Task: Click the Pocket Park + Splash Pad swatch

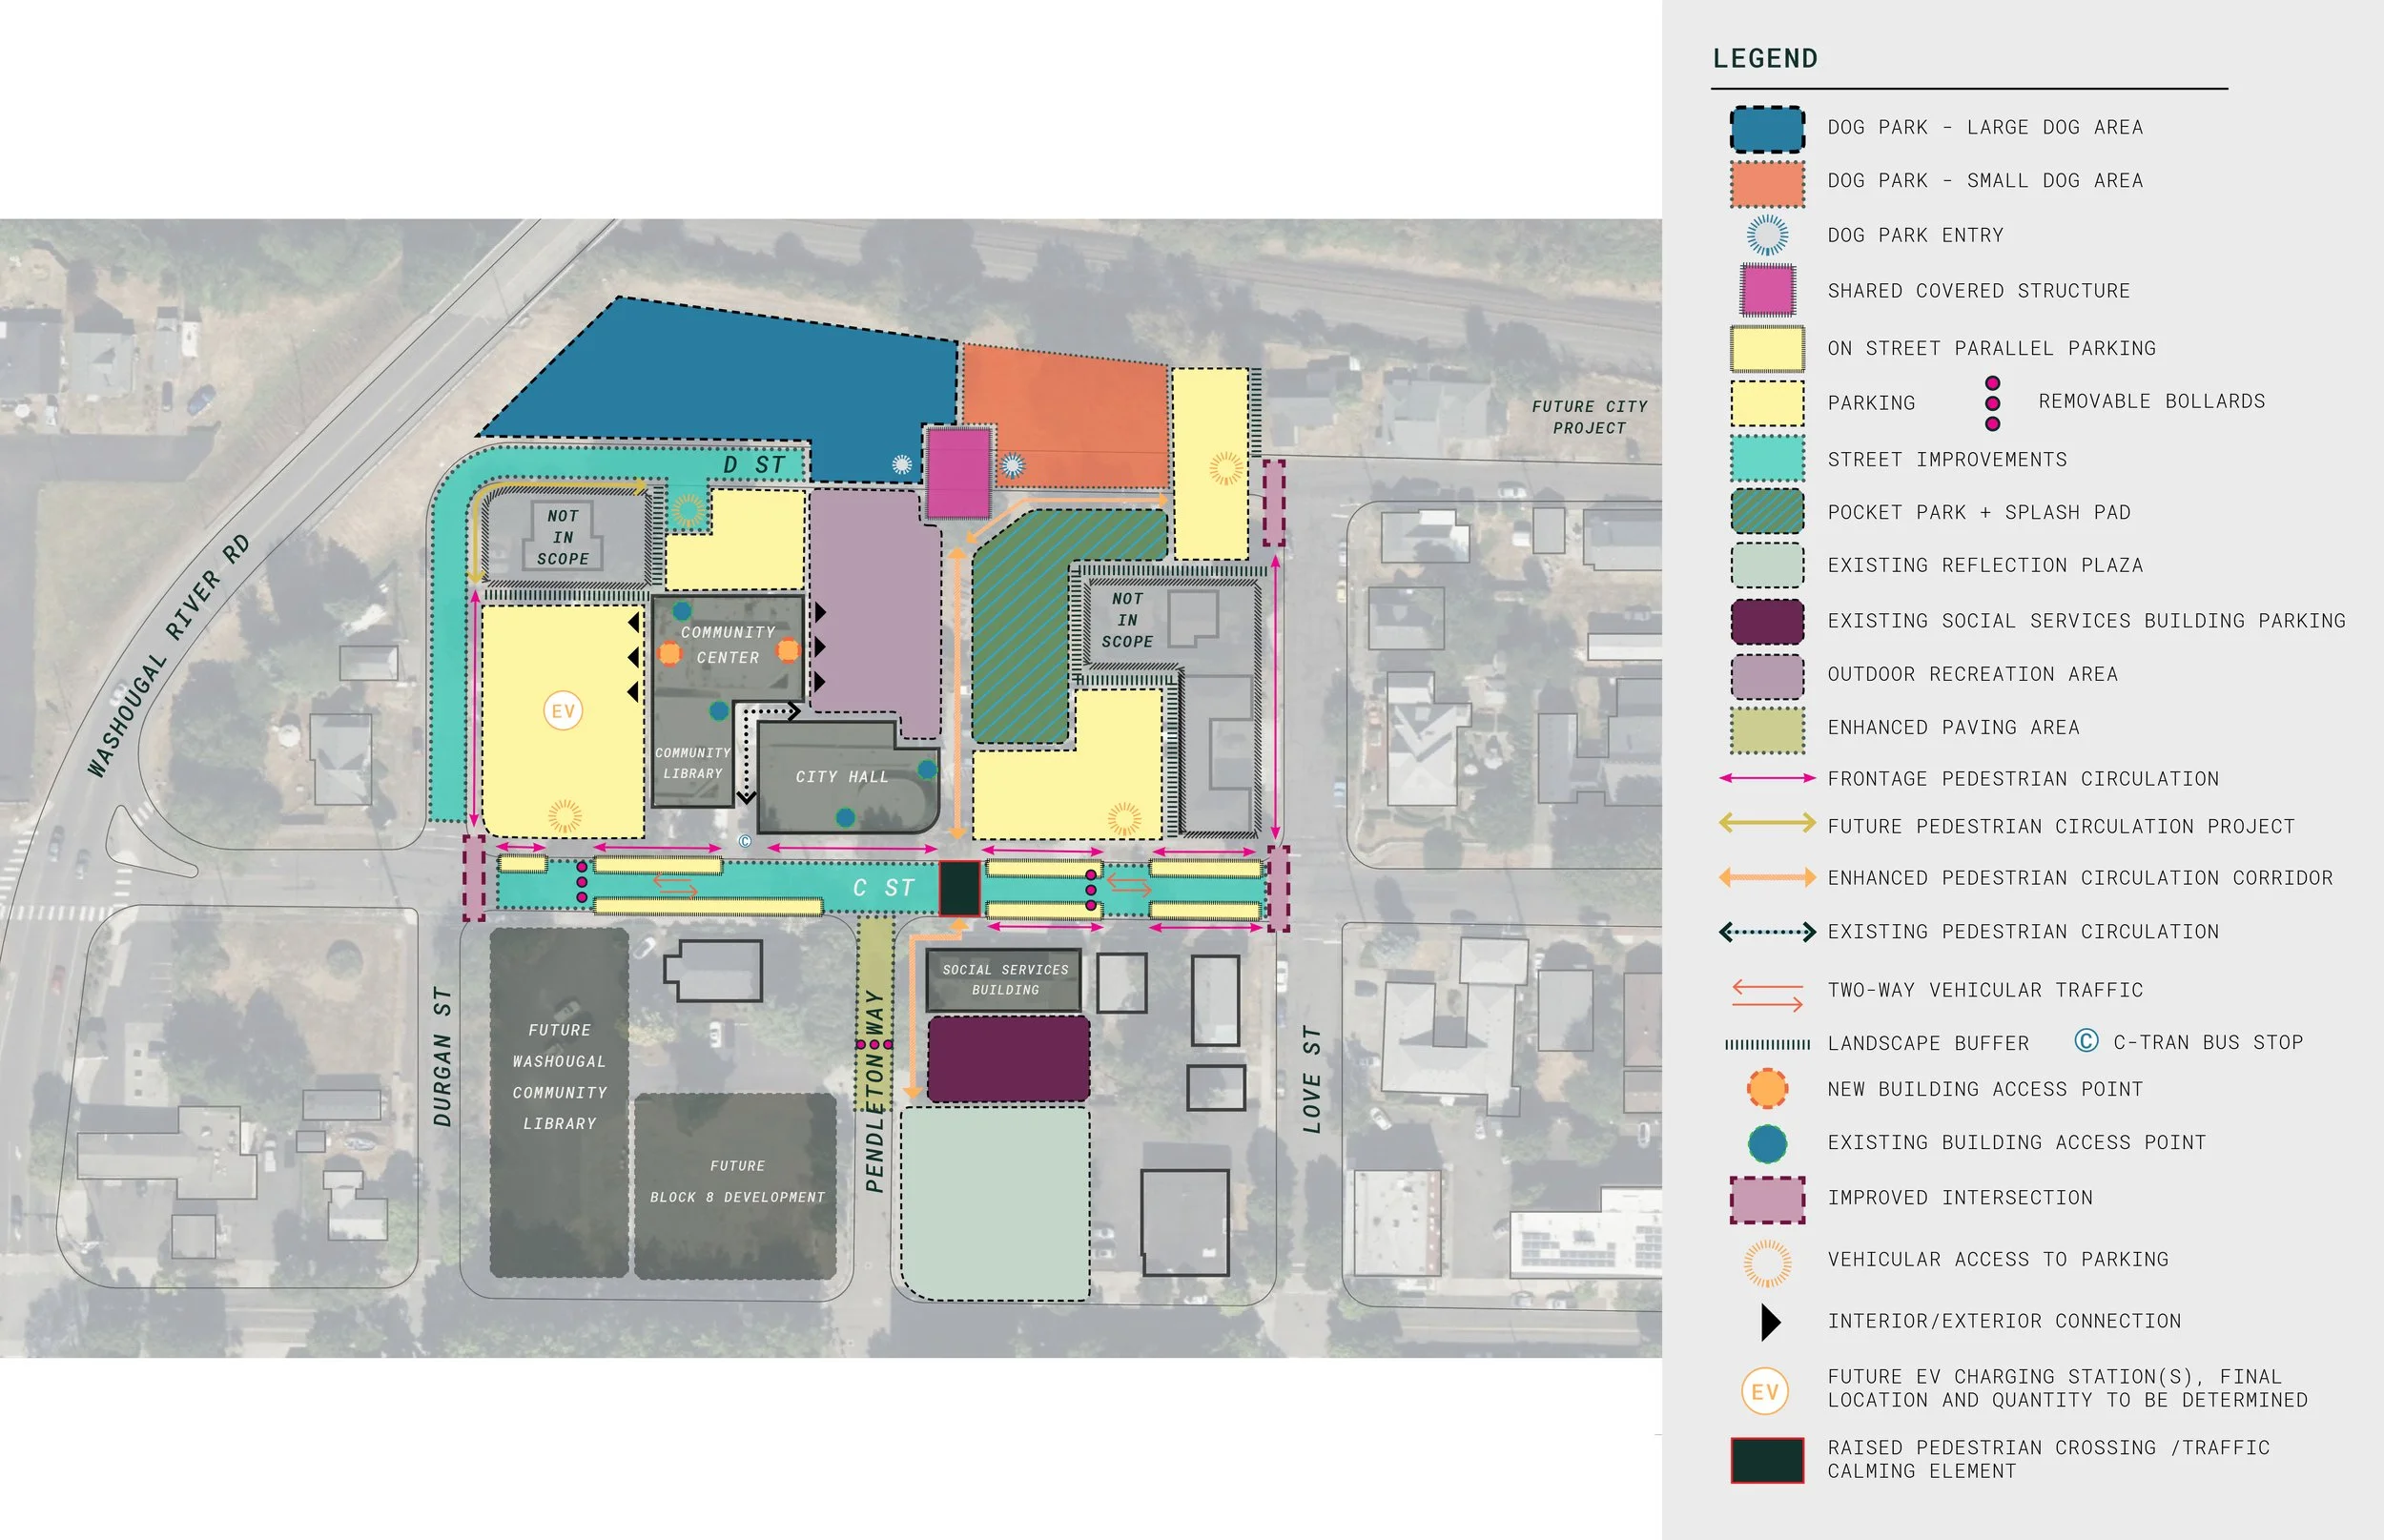Action: click(1767, 512)
